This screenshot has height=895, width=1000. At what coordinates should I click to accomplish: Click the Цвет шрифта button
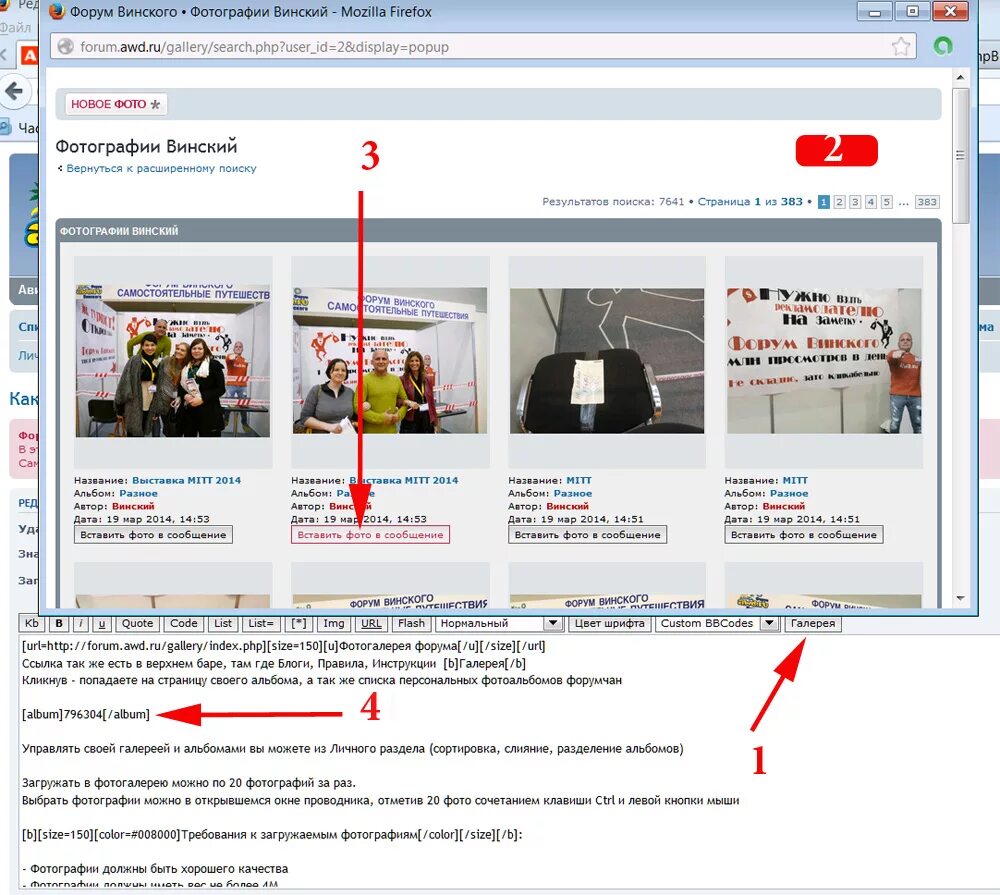(609, 623)
